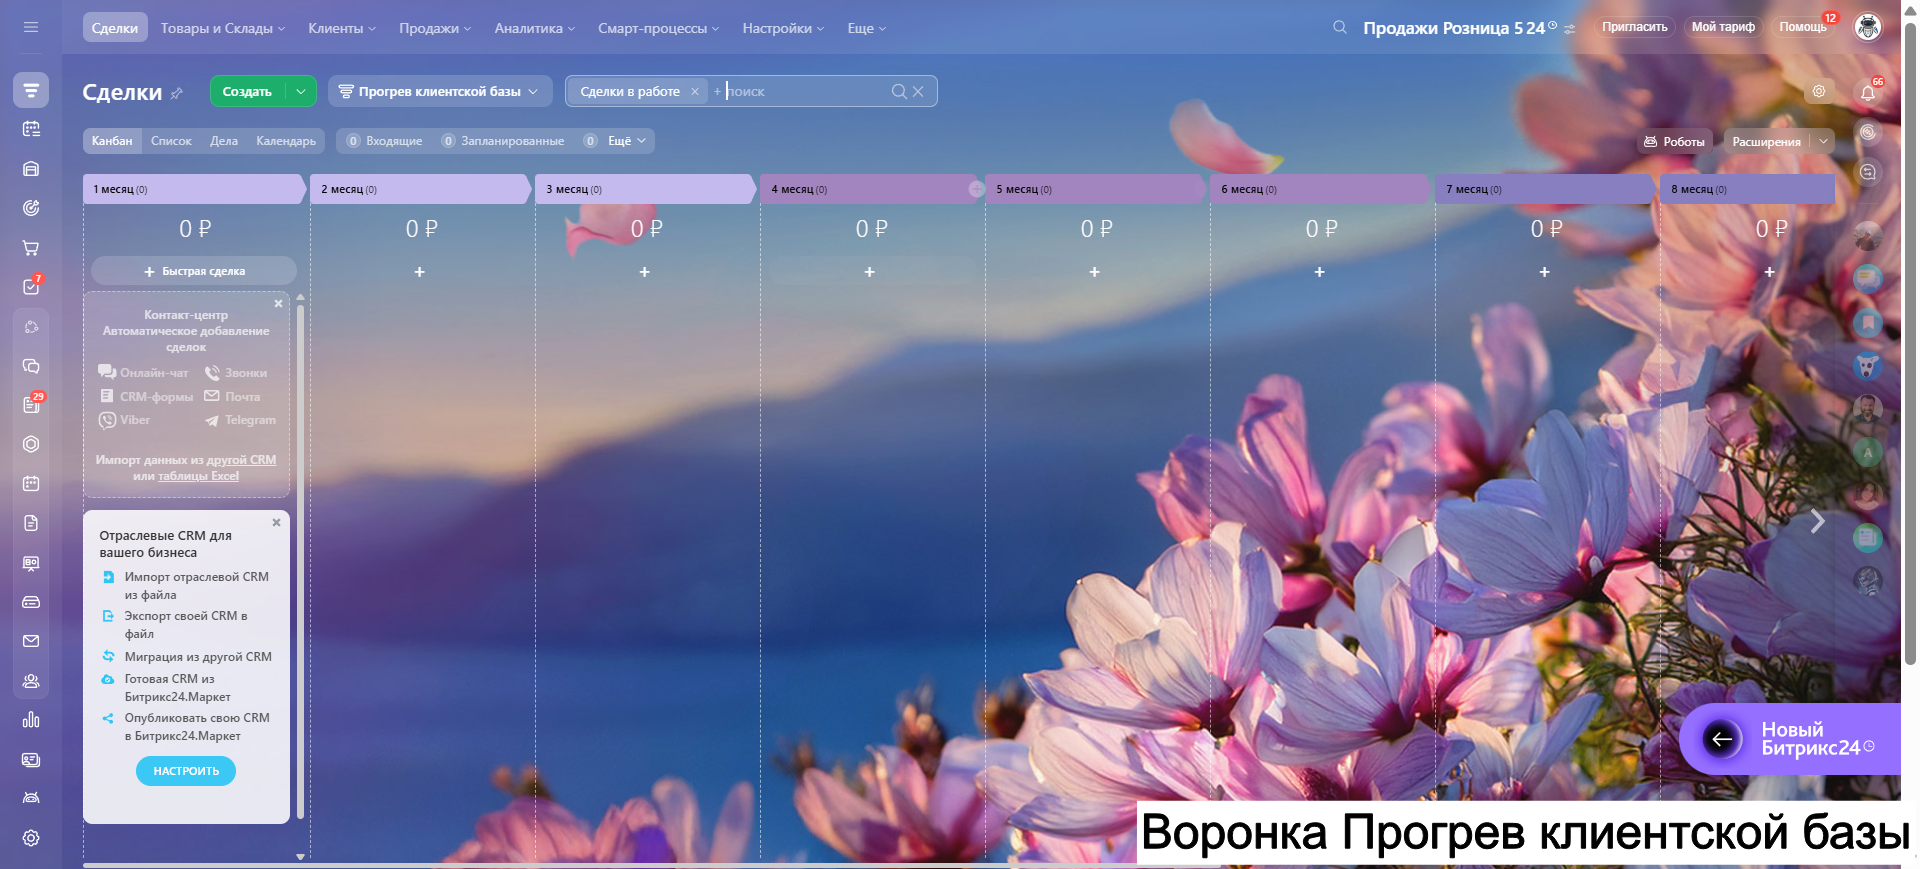Click the hamburger menu icon

pyautogui.click(x=31, y=28)
